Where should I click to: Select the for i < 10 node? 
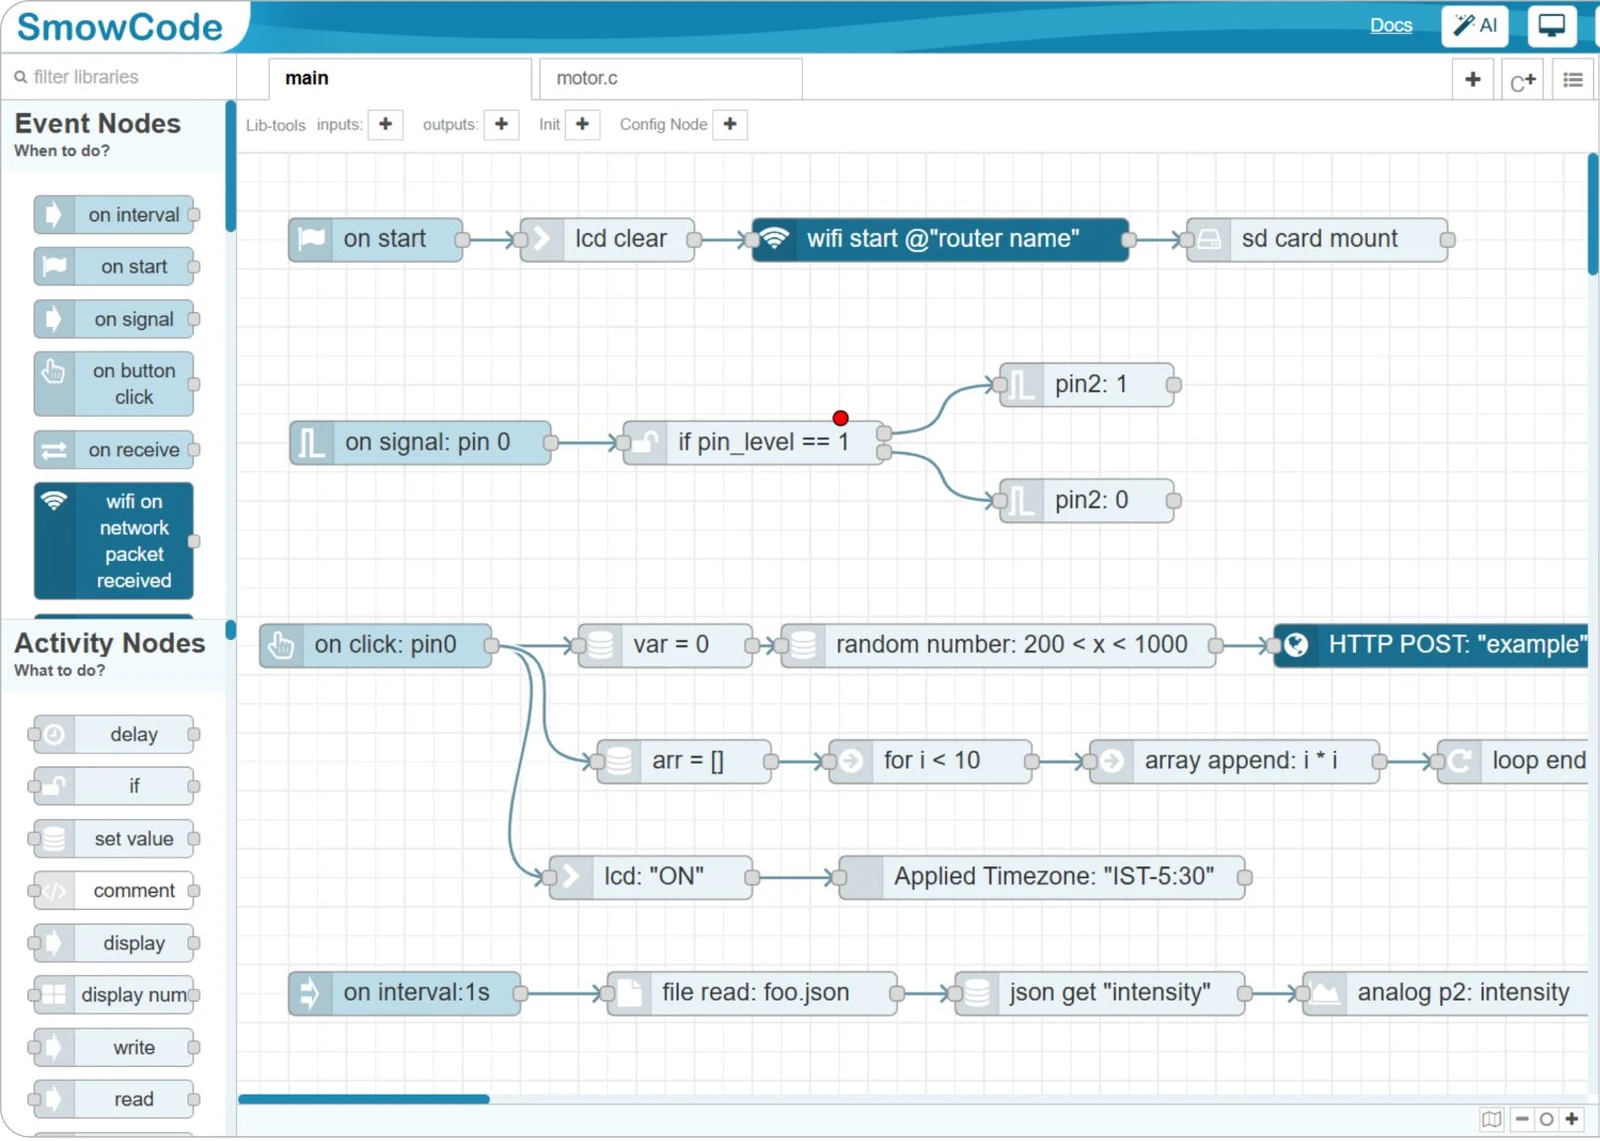[930, 761]
